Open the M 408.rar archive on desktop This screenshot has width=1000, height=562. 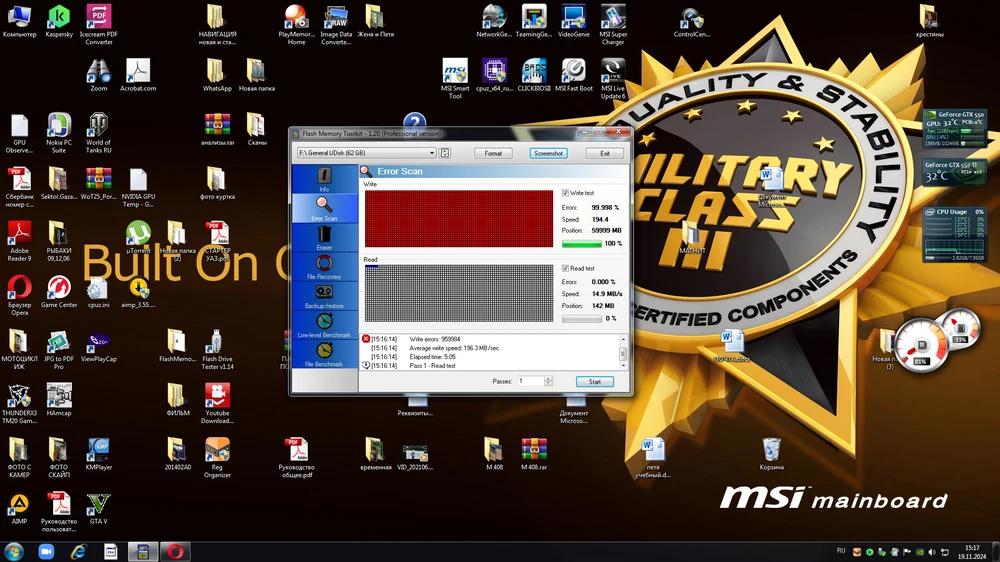tap(534, 454)
